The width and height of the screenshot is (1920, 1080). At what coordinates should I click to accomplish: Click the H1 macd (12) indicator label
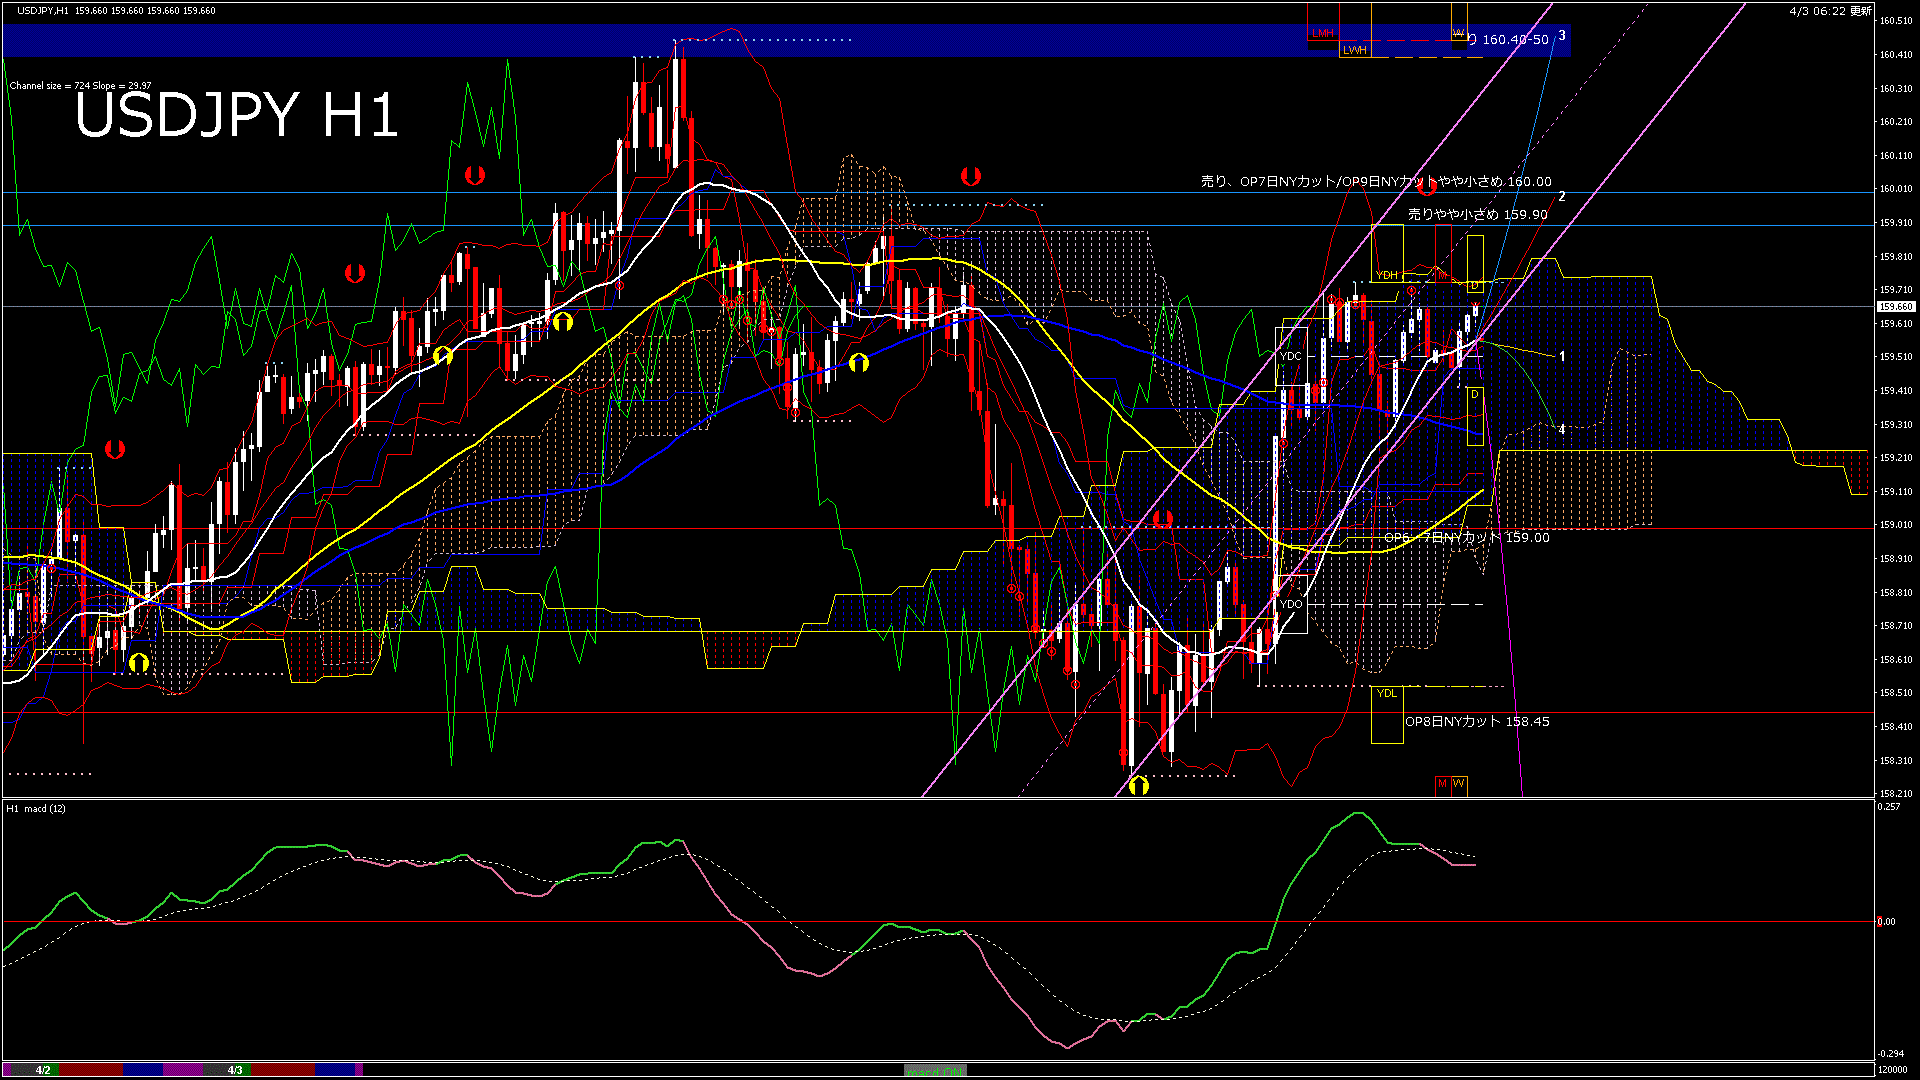[x=36, y=808]
